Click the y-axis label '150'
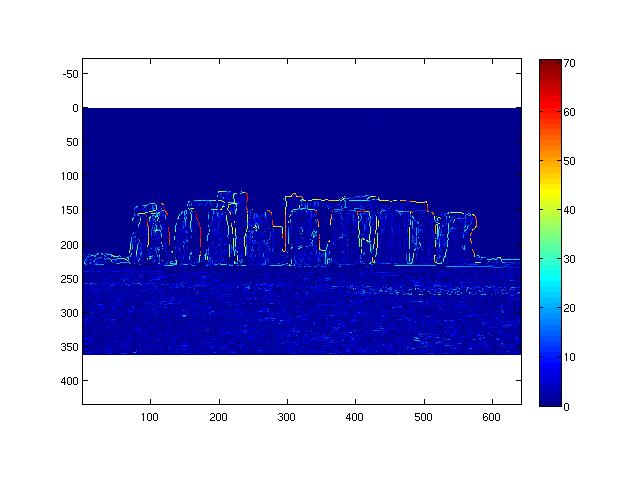The width and height of the screenshot is (640, 480). click(69, 210)
